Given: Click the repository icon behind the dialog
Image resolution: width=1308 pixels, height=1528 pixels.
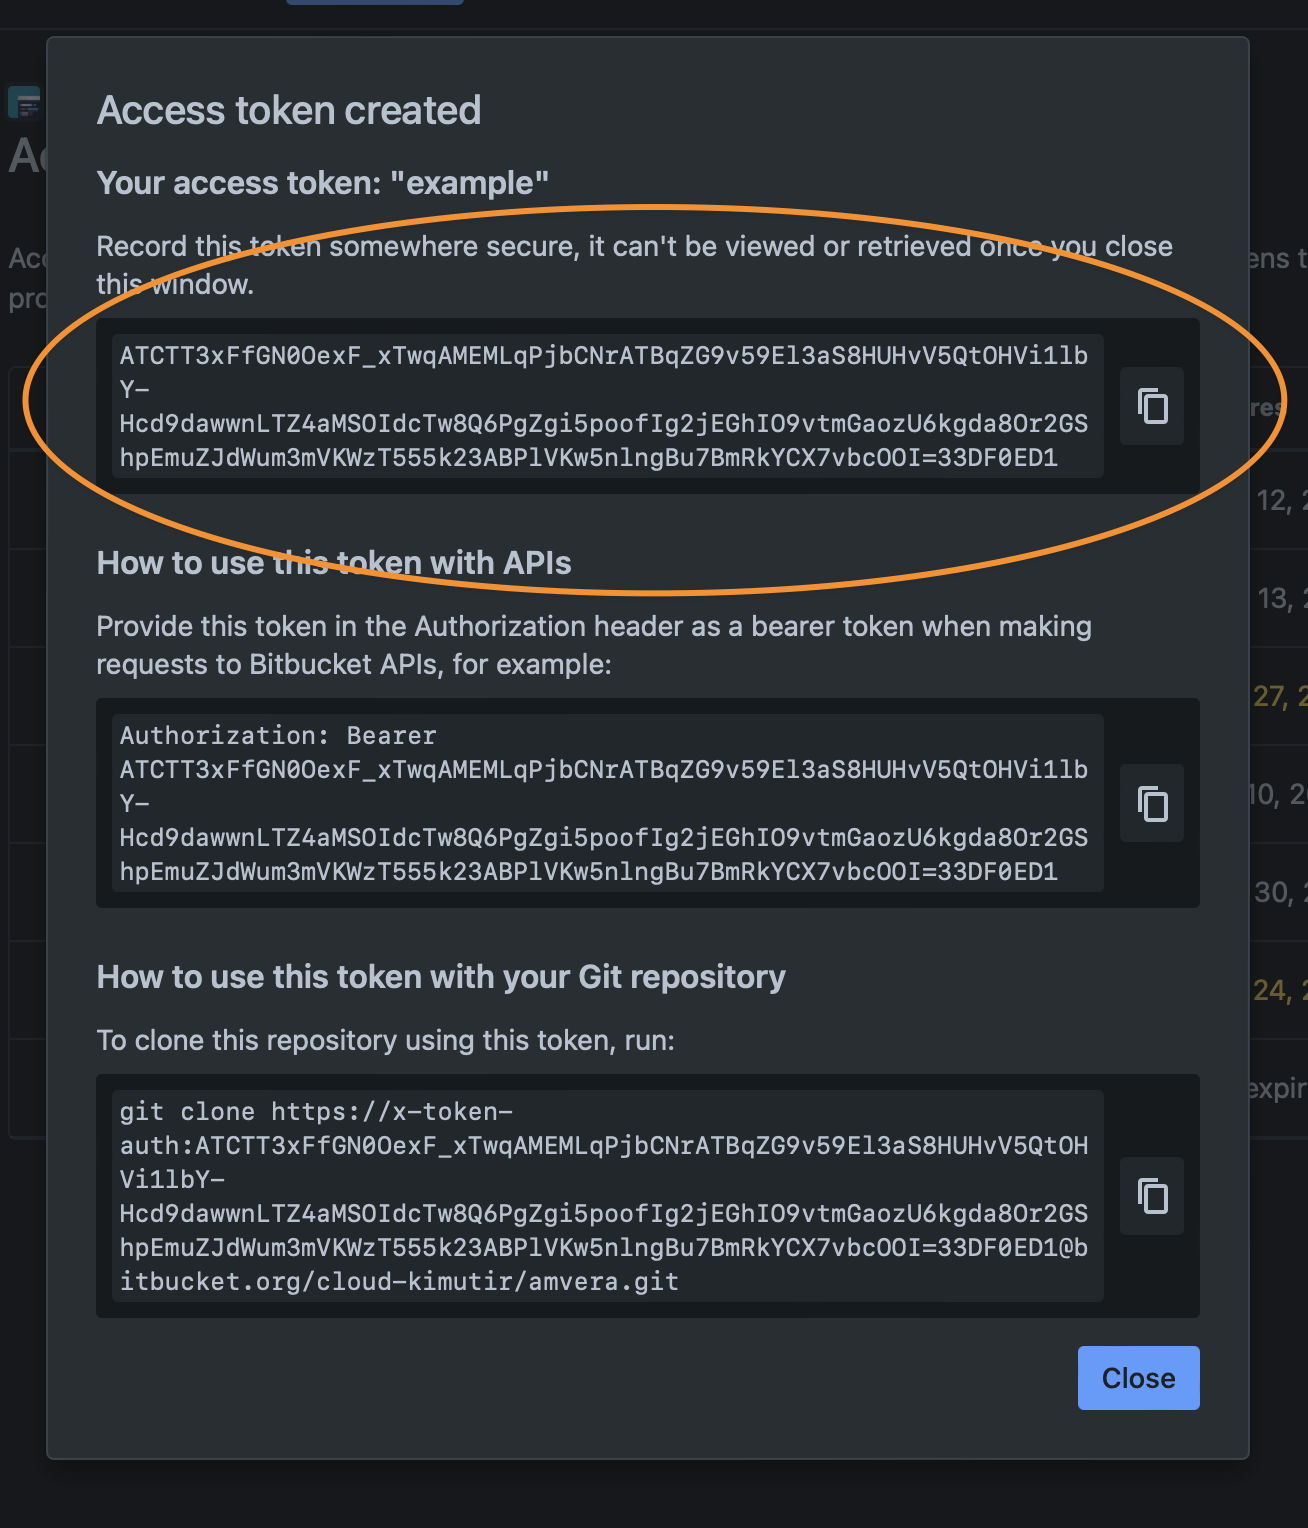Looking at the screenshot, I should tap(25, 102).
